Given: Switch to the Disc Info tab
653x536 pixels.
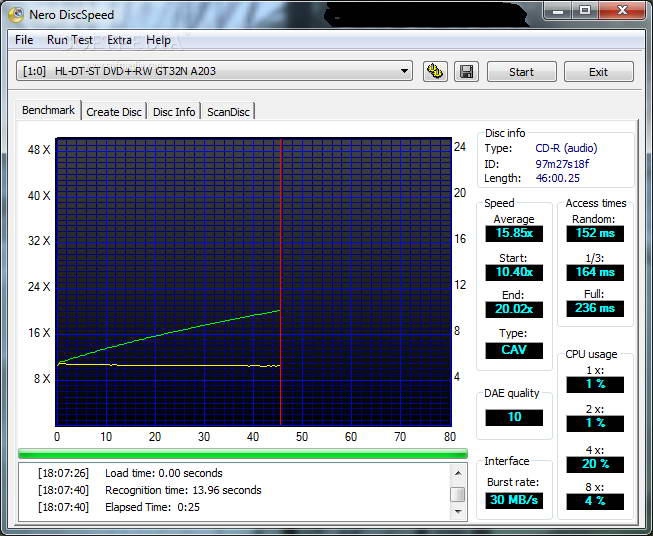Looking at the screenshot, I should tap(174, 112).
